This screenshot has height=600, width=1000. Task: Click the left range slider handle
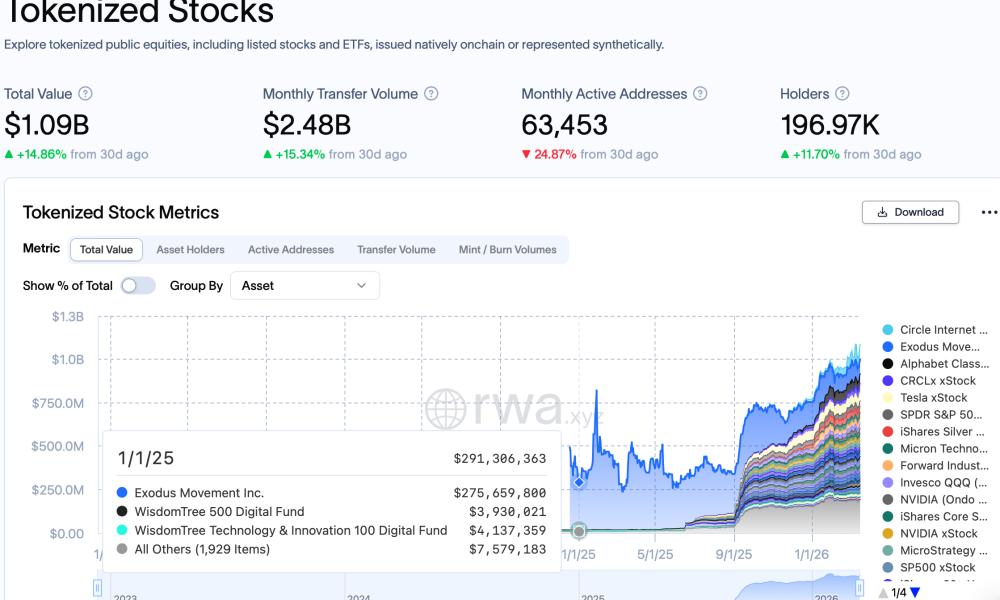98,585
